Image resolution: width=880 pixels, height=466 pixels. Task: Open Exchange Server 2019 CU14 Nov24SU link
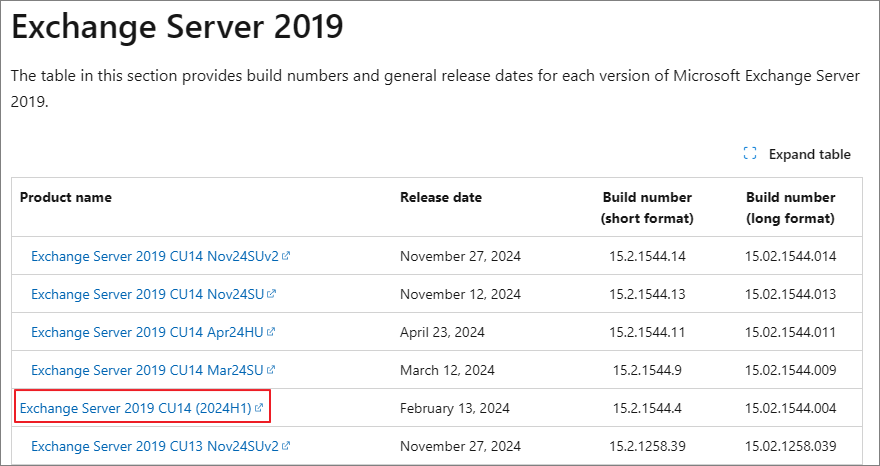coord(153,294)
